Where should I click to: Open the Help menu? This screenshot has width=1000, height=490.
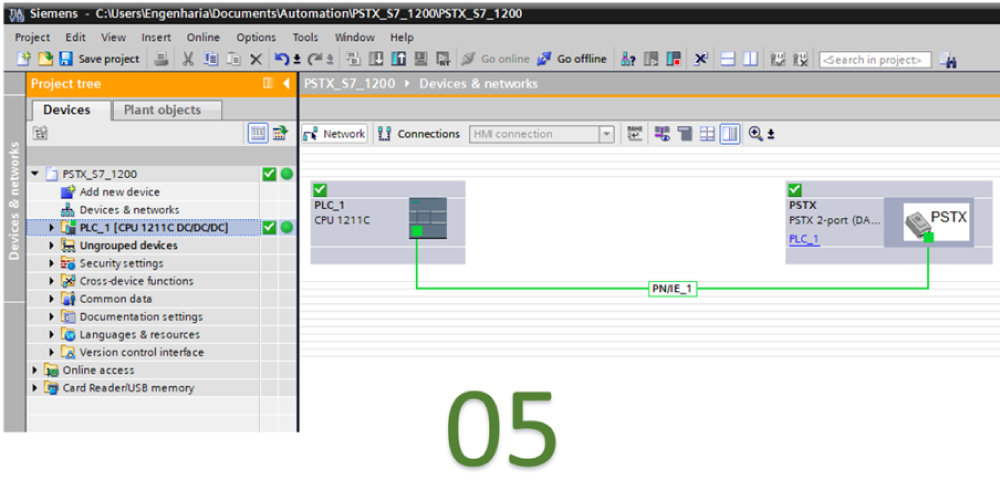tap(402, 37)
